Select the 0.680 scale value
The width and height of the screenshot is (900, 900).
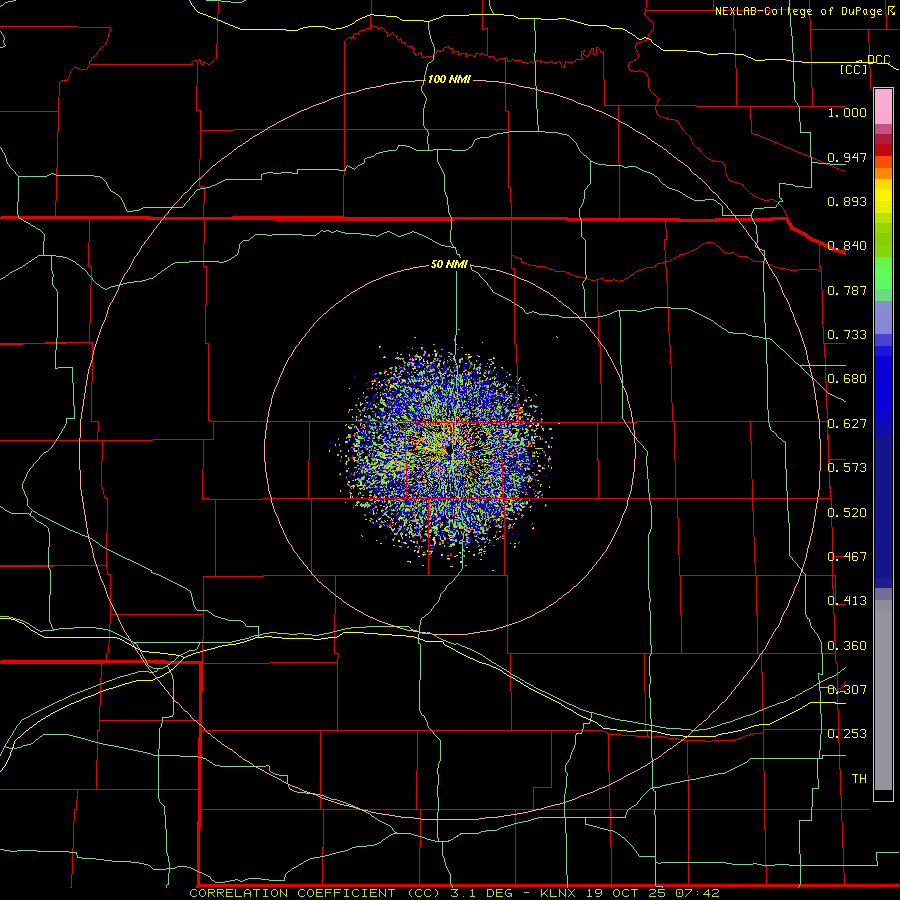click(x=847, y=379)
